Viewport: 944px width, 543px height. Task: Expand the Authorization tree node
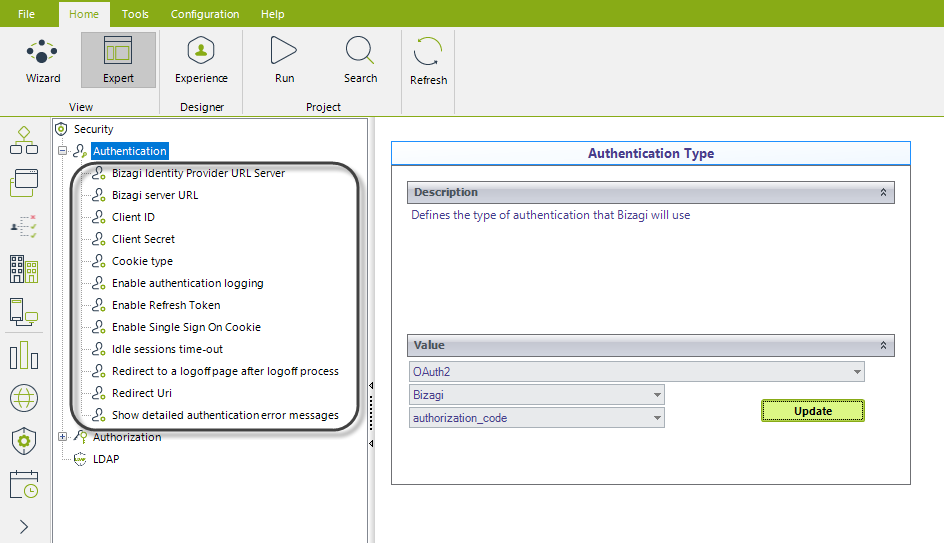62,437
